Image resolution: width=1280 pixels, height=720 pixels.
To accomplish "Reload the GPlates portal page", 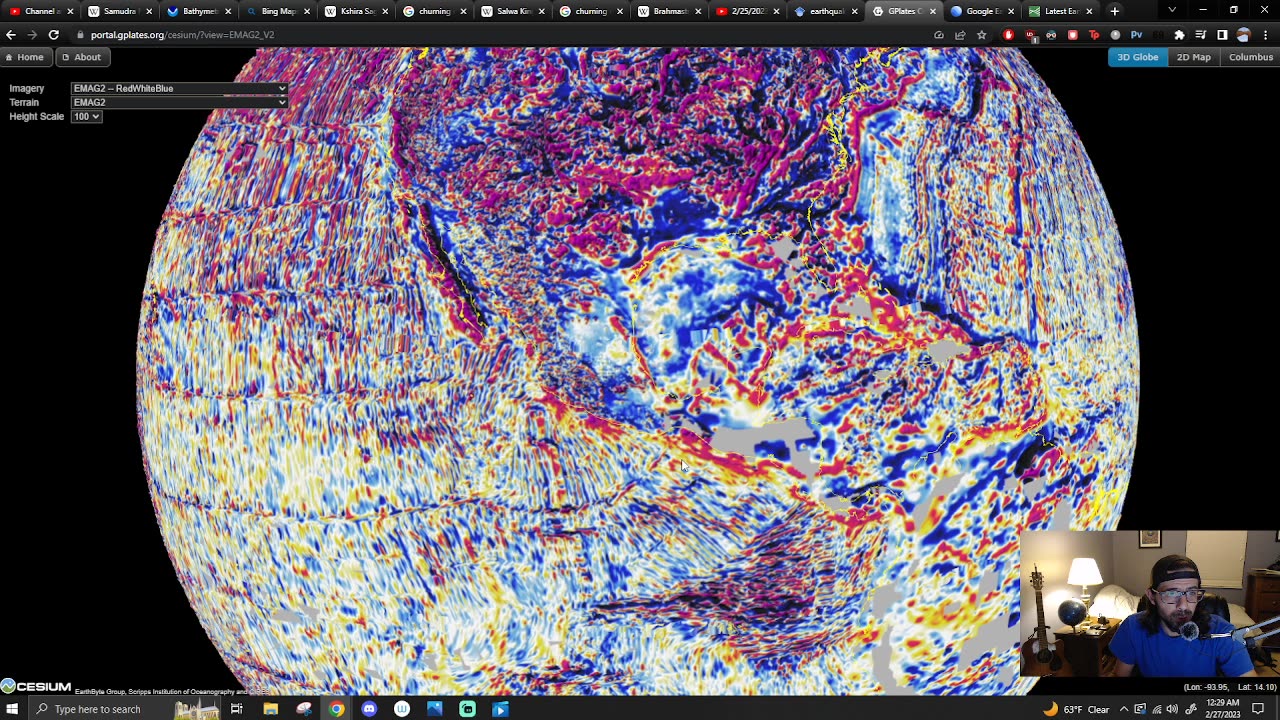I will tap(53, 35).
